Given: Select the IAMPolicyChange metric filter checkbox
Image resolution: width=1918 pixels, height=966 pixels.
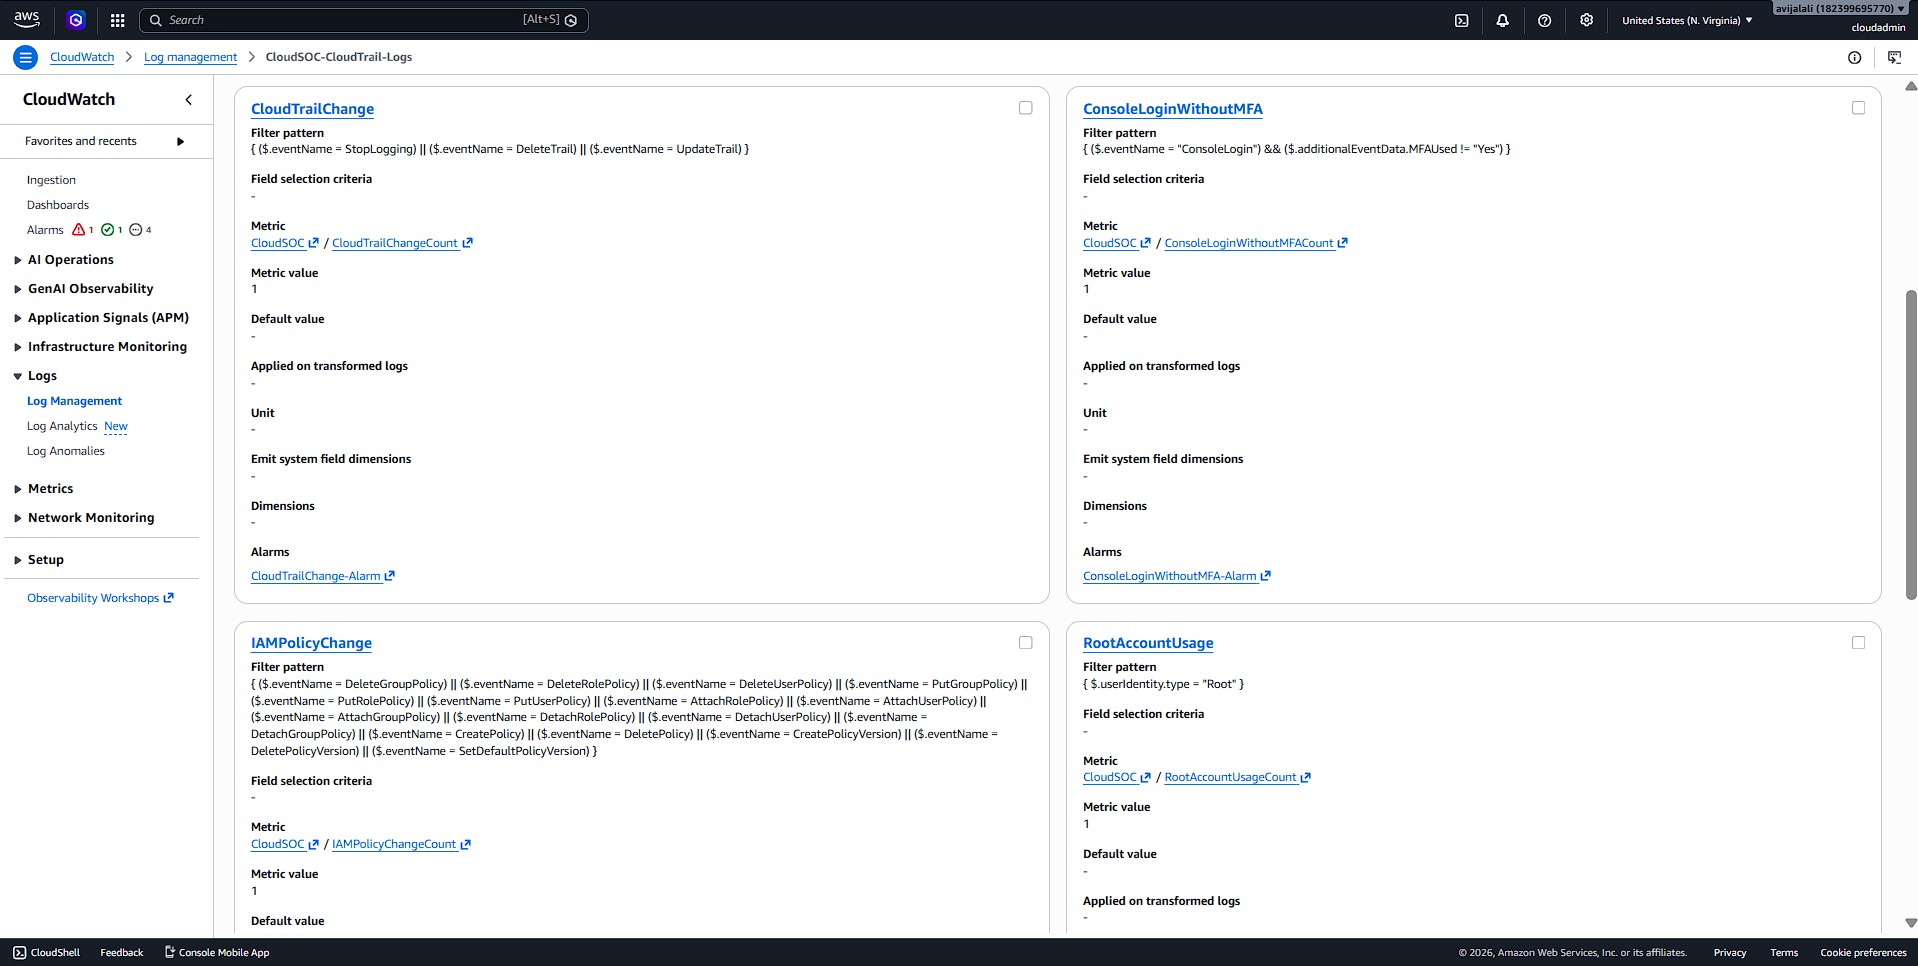Looking at the screenshot, I should click(1025, 643).
